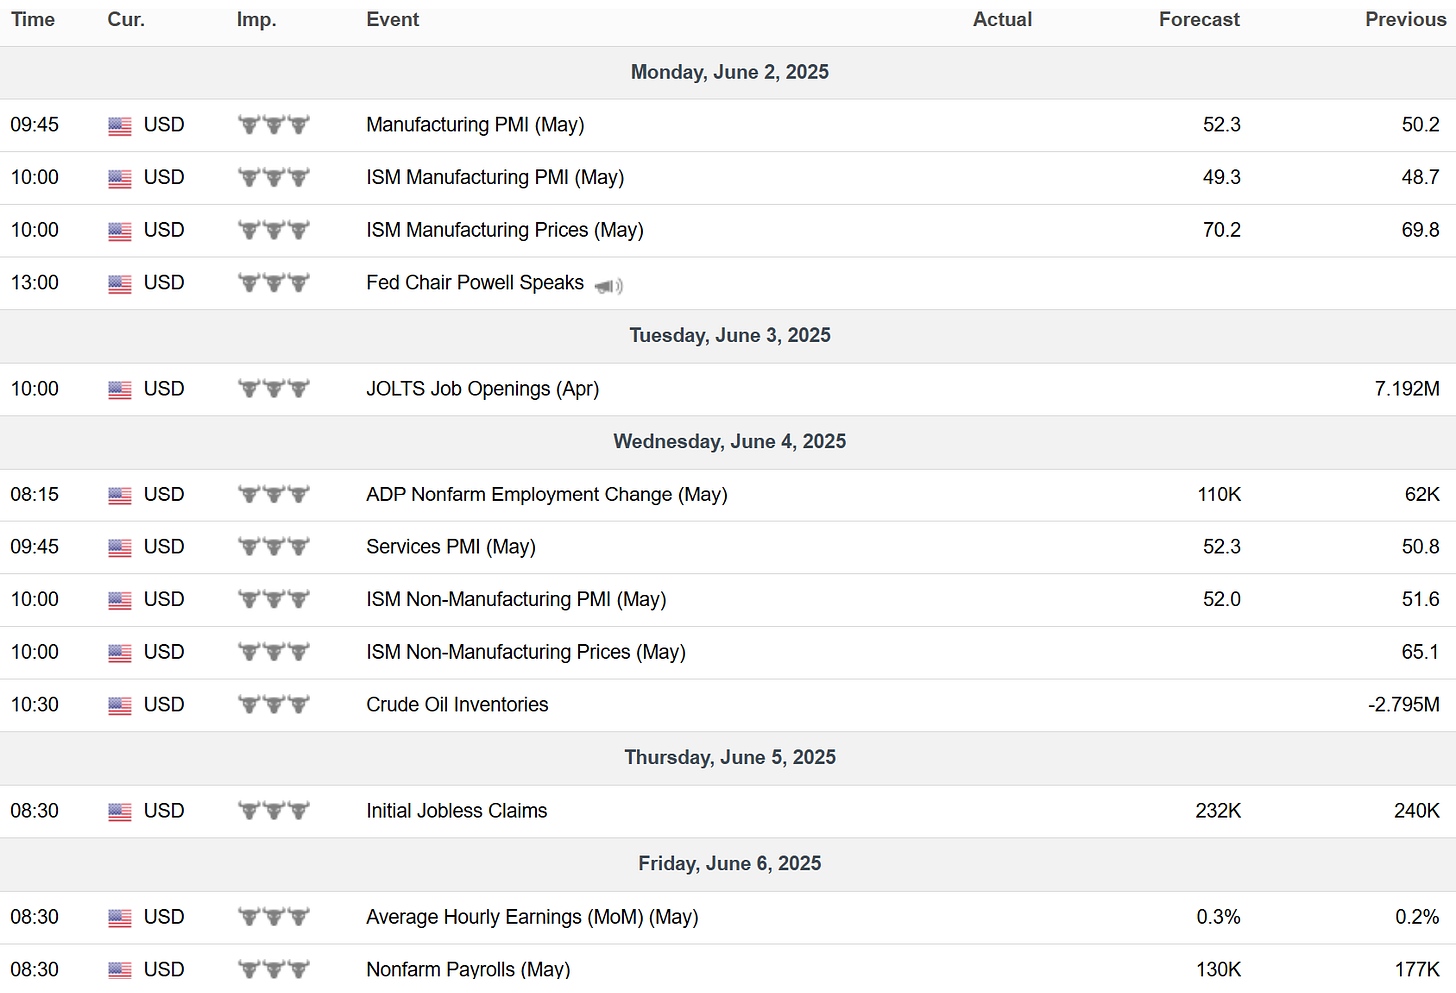
Task: Click the US flag in Nonfarm Payrolls row
Action: [x=120, y=970]
